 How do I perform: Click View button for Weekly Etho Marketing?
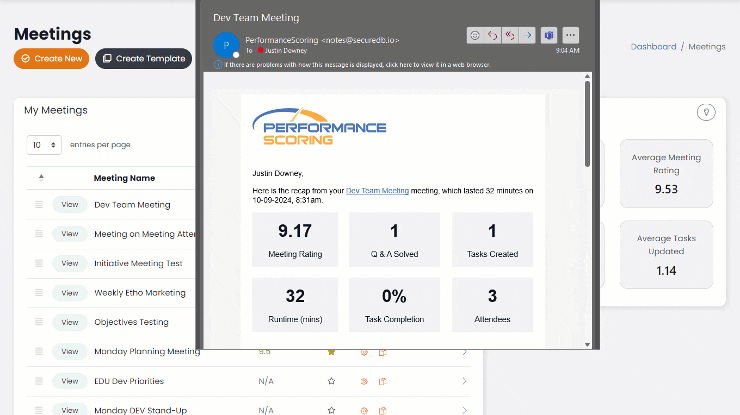pyautogui.click(x=70, y=293)
